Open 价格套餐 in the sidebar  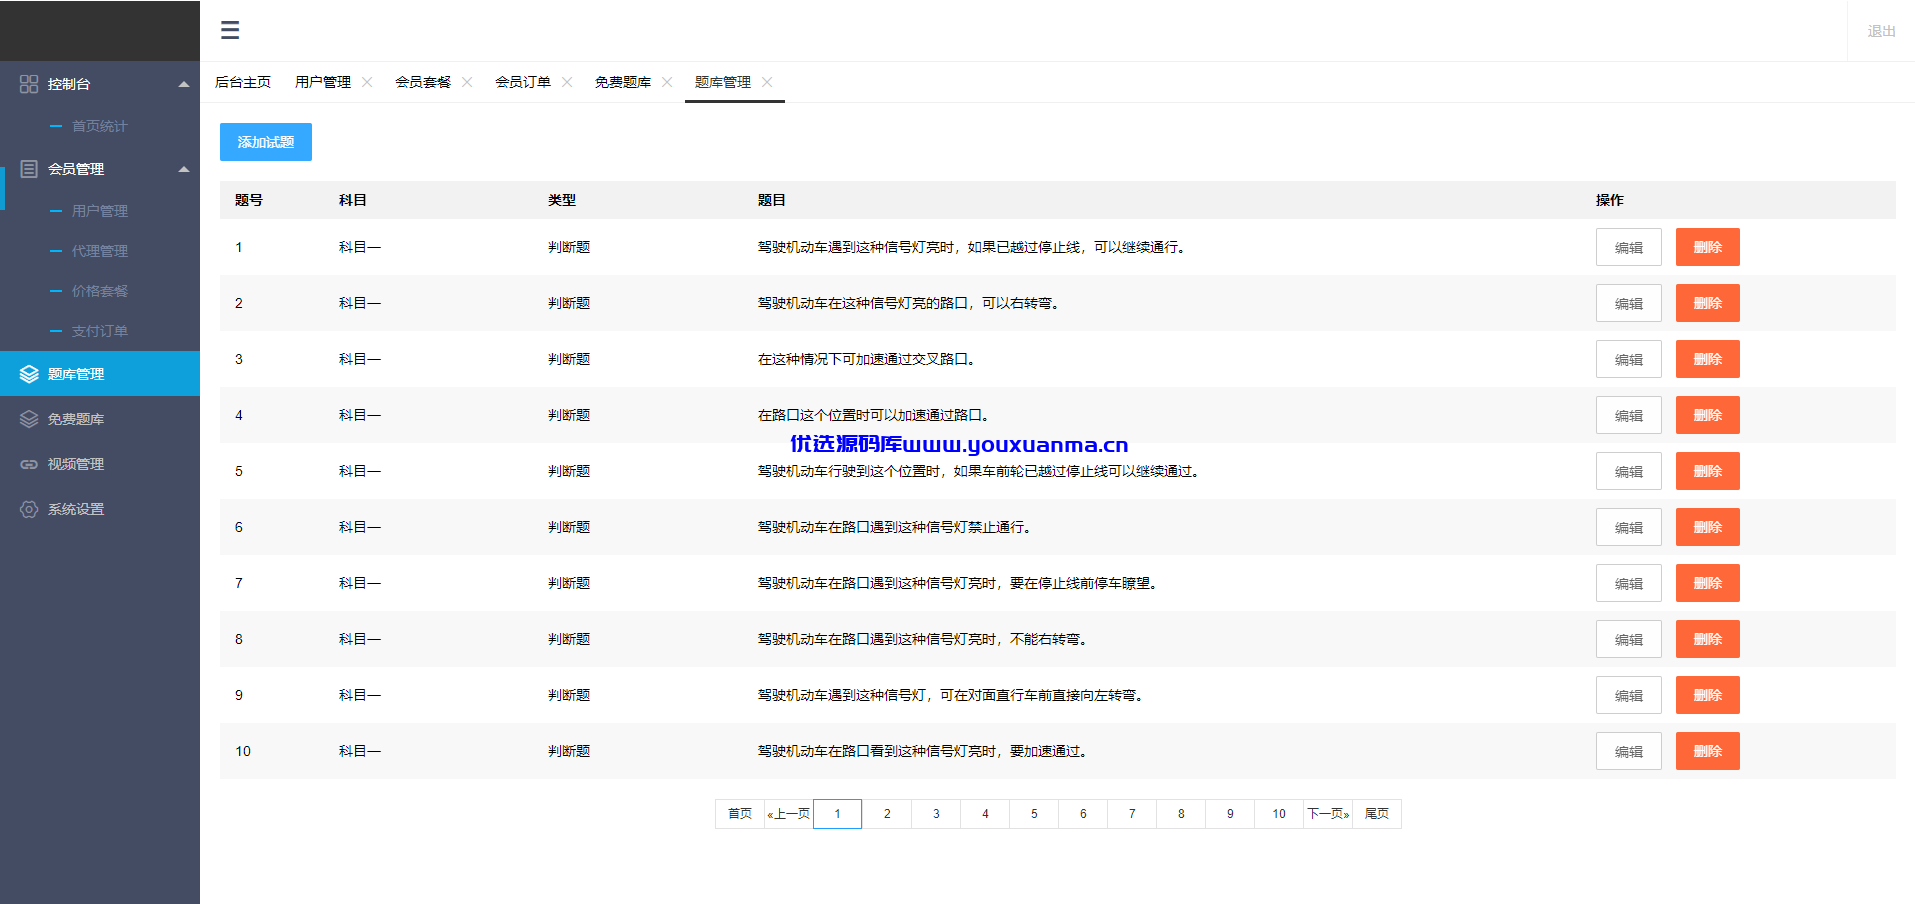tap(100, 291)
